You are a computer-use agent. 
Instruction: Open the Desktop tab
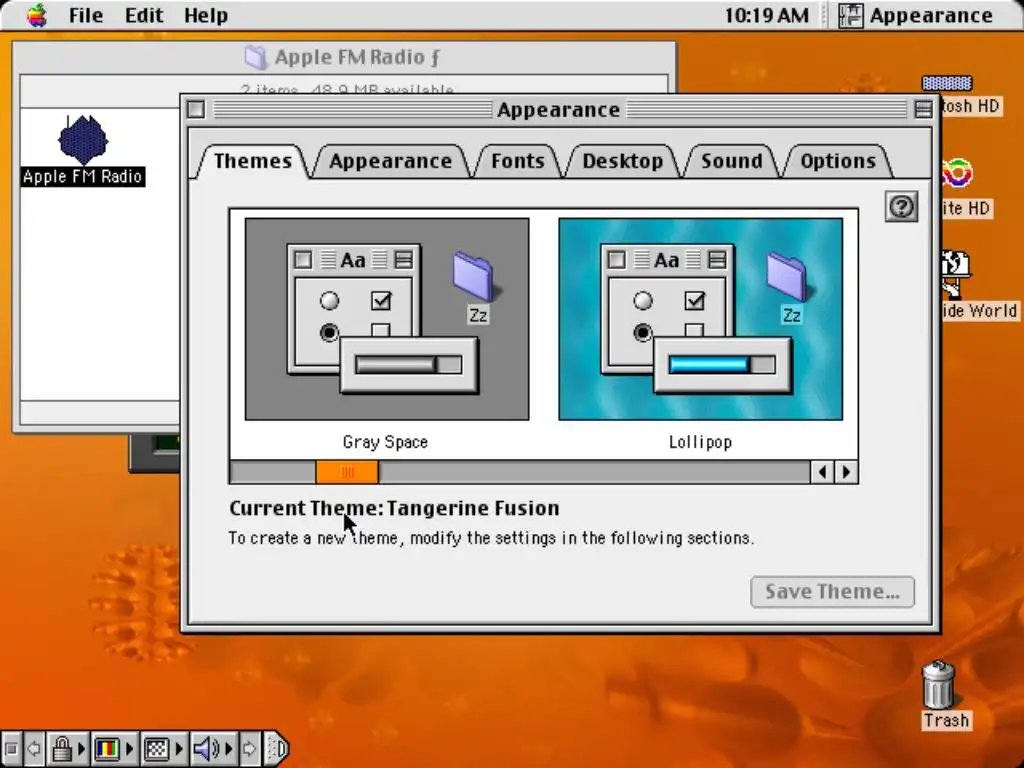622,161
